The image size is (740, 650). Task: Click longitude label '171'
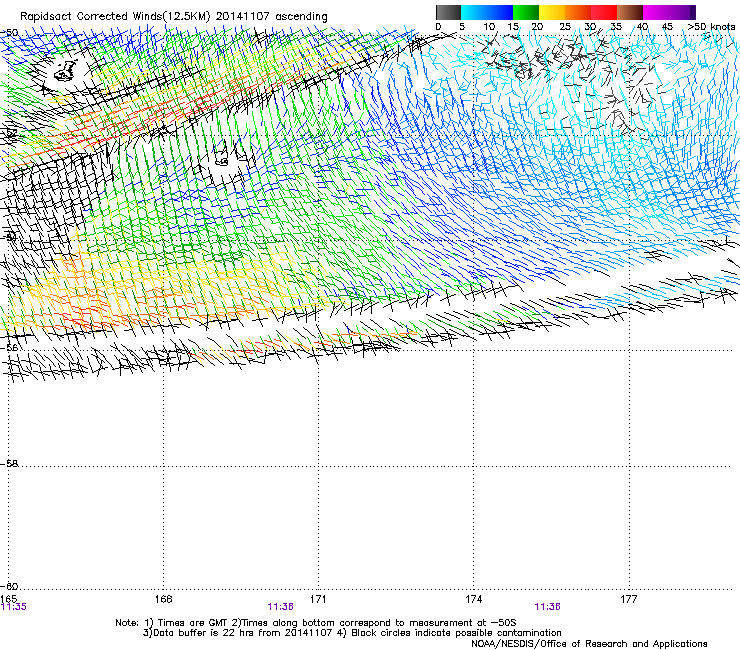point(318,599)
